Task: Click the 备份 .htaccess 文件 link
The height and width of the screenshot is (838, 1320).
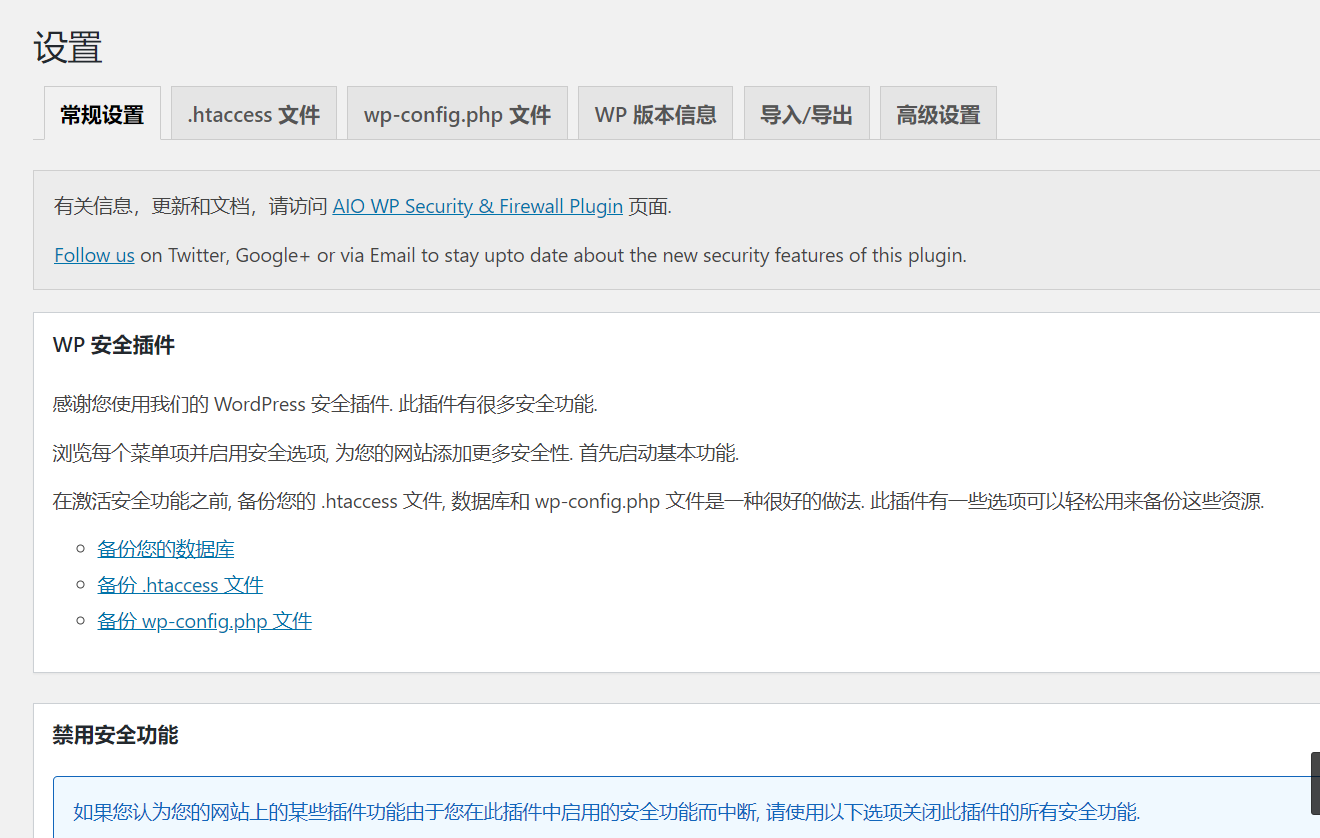Action: tap(180, 584)
